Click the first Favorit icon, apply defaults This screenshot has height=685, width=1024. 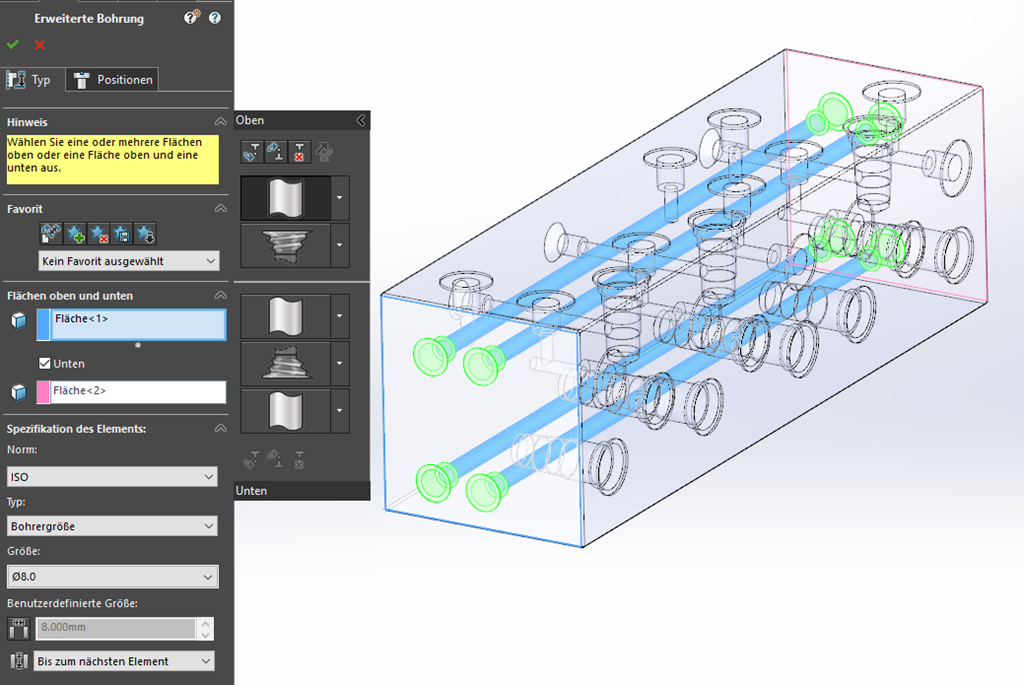pos(50,233)
